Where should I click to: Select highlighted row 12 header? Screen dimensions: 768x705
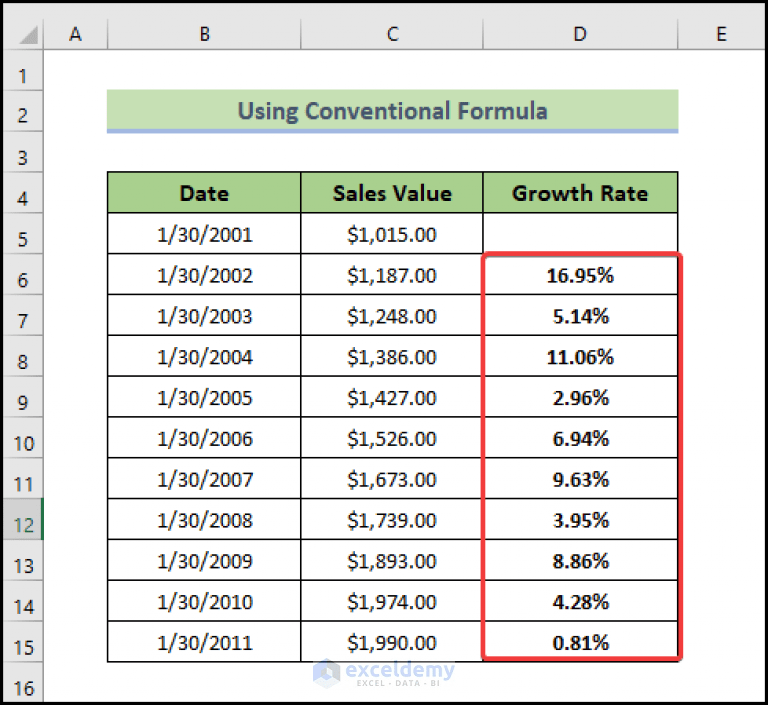(x=23, y=519)
